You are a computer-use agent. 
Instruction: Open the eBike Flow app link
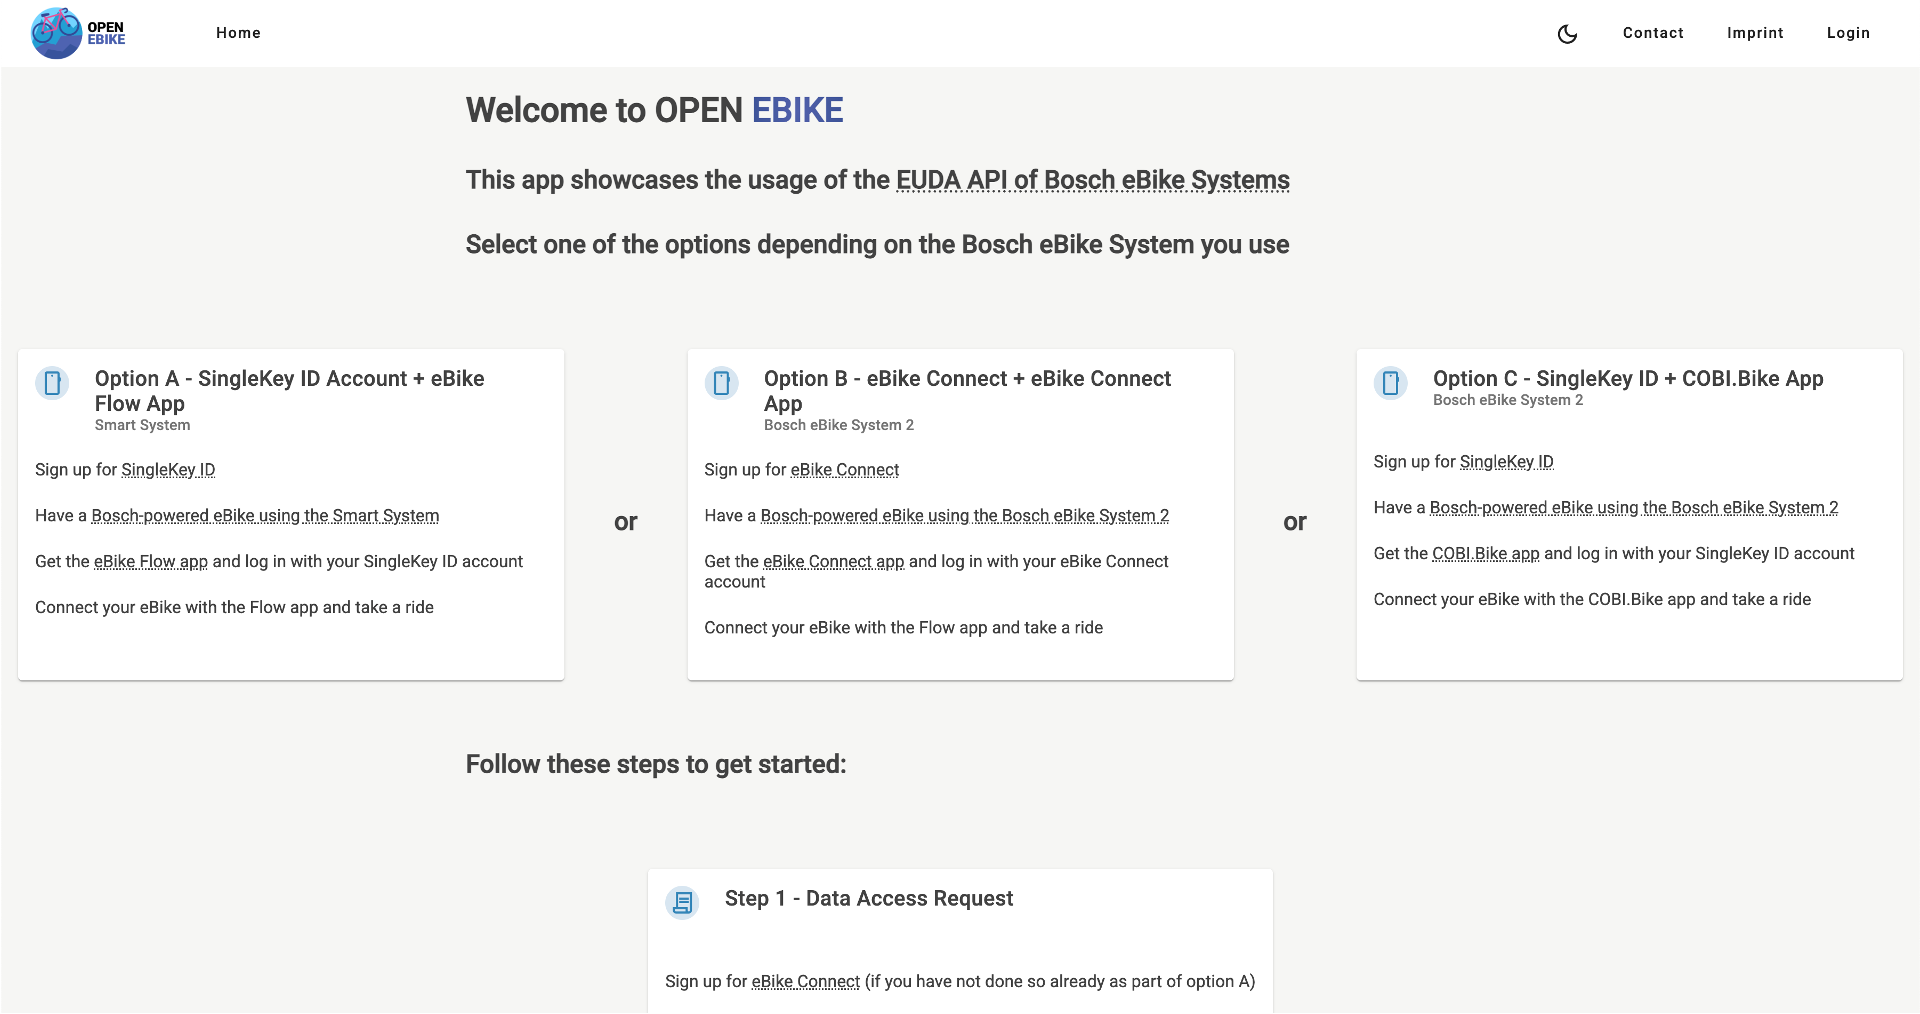point(150,561)
